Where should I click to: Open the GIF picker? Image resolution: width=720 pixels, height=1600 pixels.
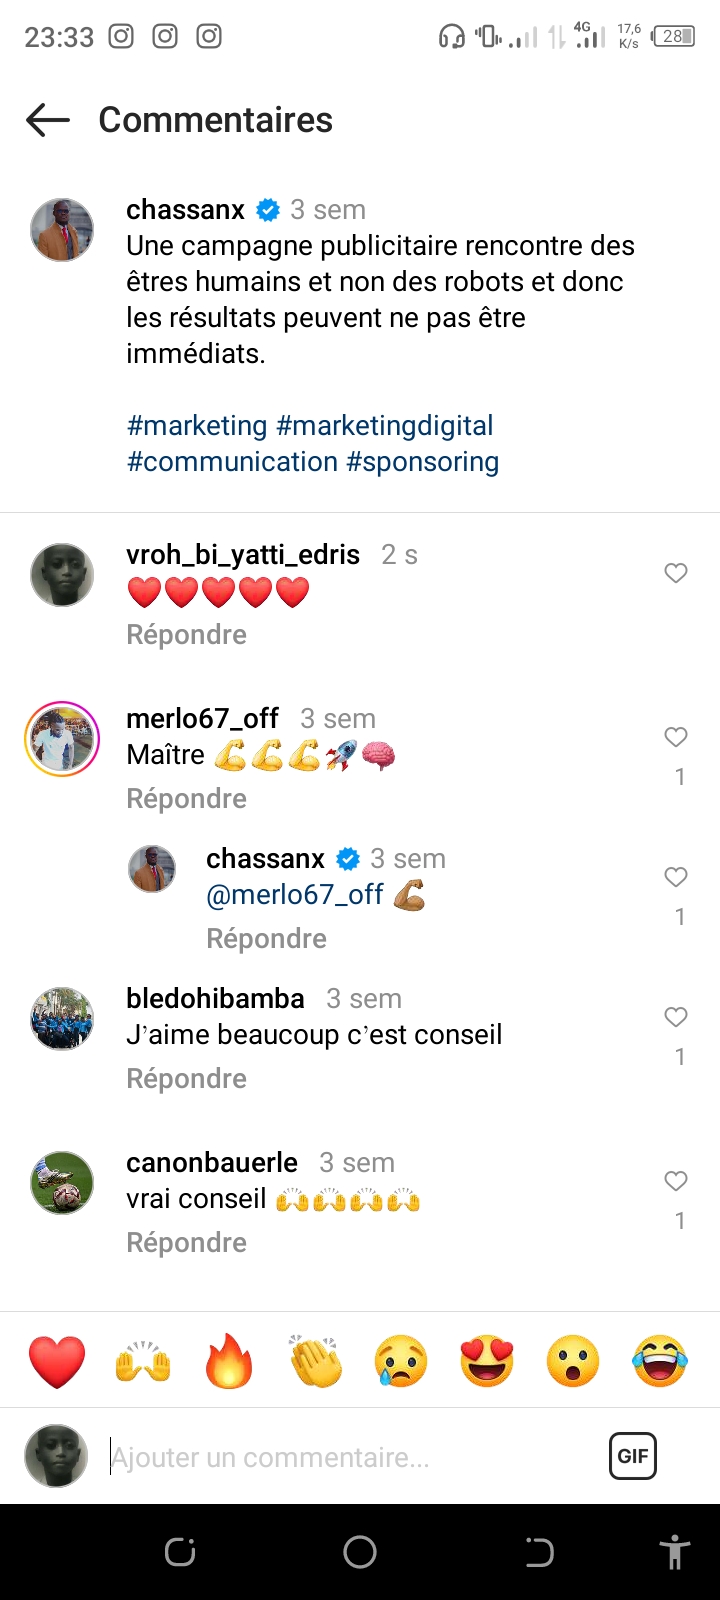tap(632, 1456)
